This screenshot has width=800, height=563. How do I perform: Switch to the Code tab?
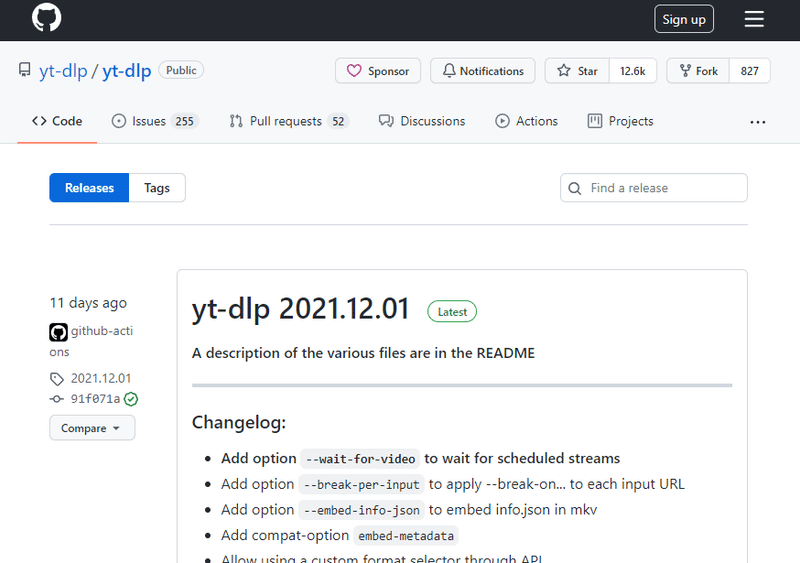coord(57,121)
